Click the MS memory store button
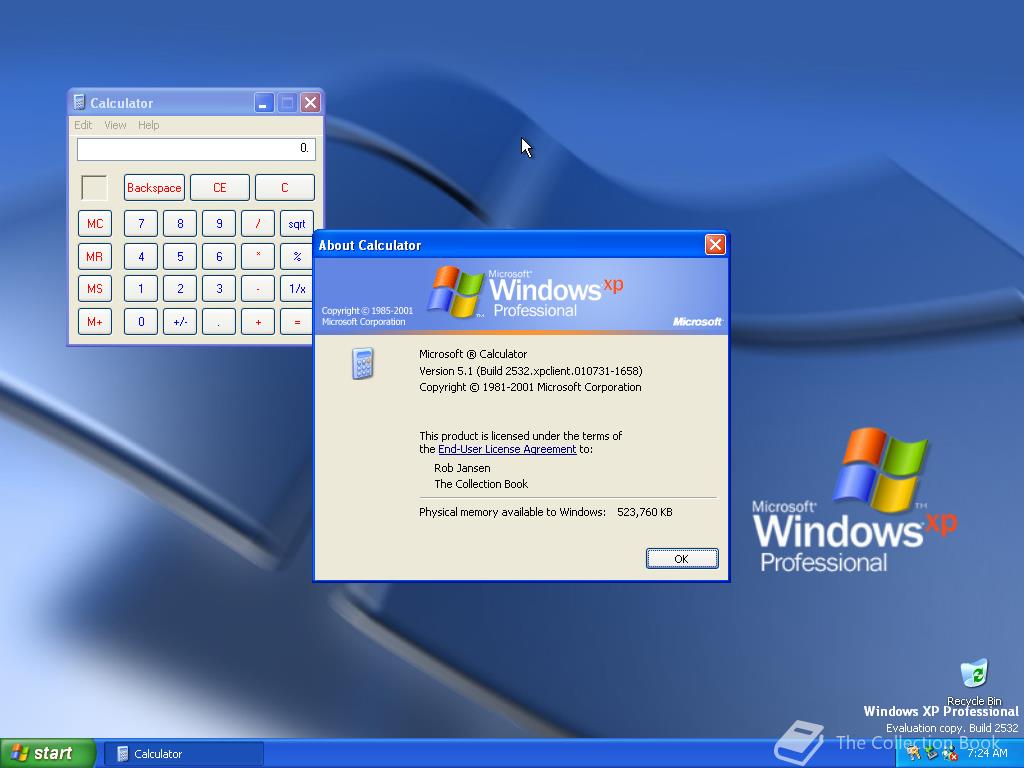Viewport: 1024px width, 768px height. click(x=95, y=289)
